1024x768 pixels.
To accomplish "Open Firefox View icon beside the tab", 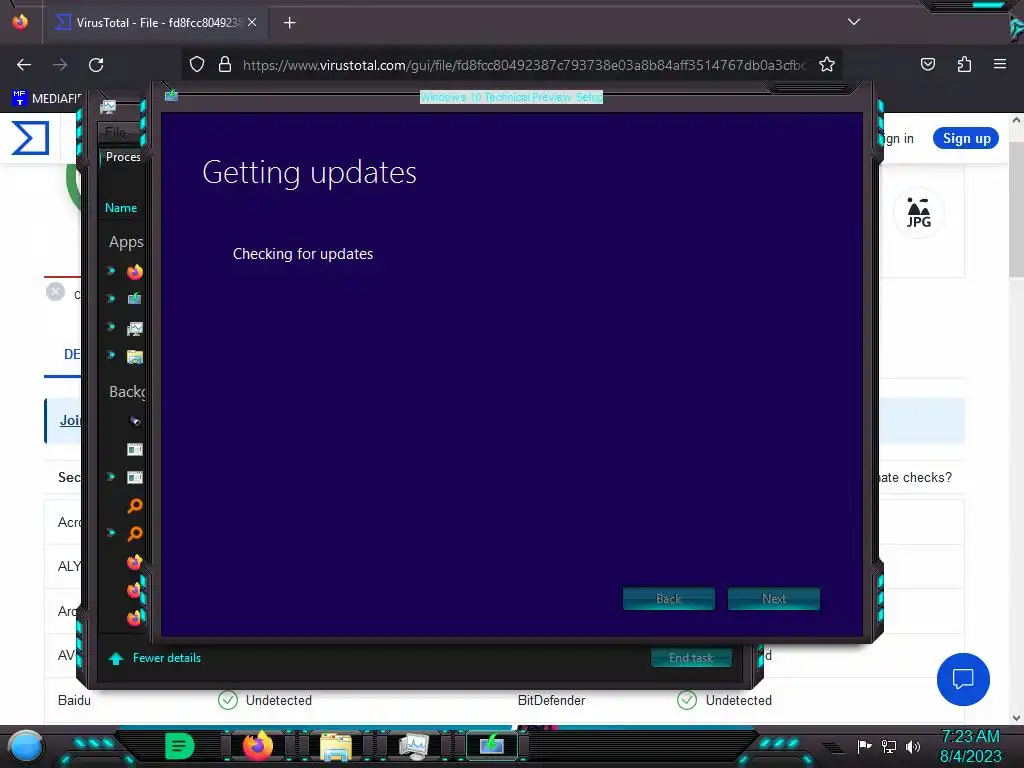I will click(x=20, y=22).
